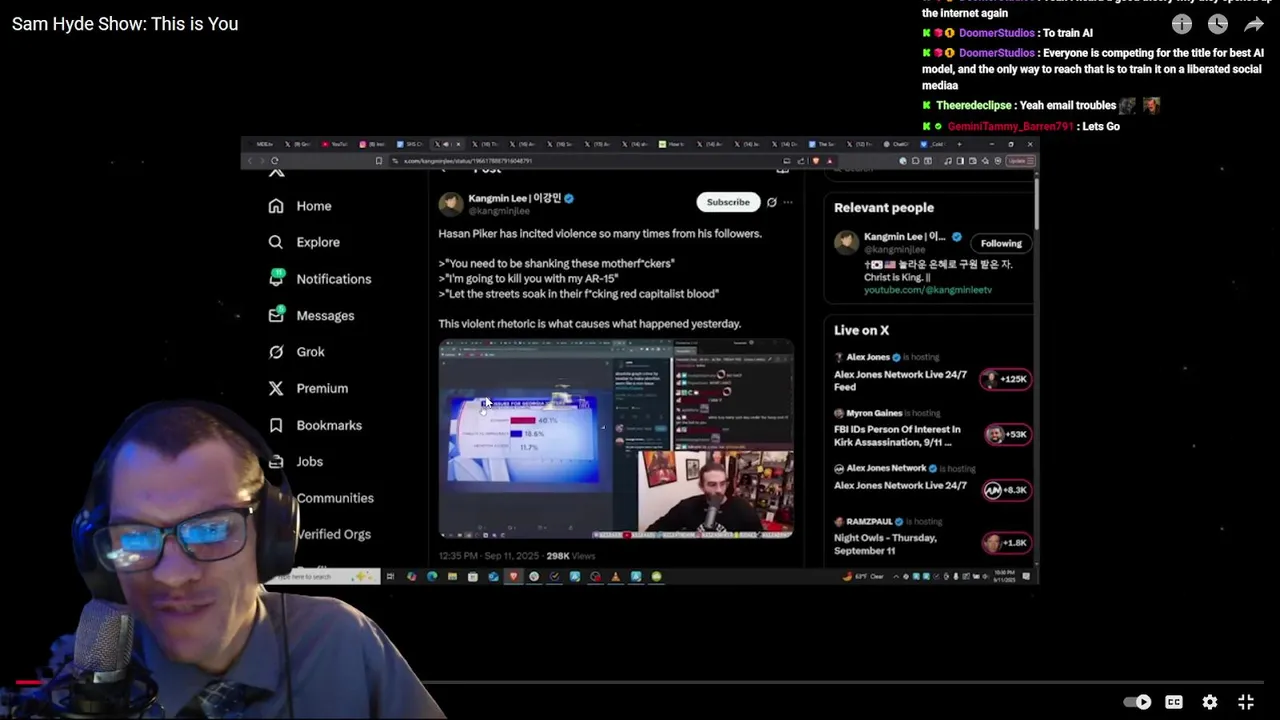
Task: Open the post's three-dot more menu
Action: click(788, 202)
